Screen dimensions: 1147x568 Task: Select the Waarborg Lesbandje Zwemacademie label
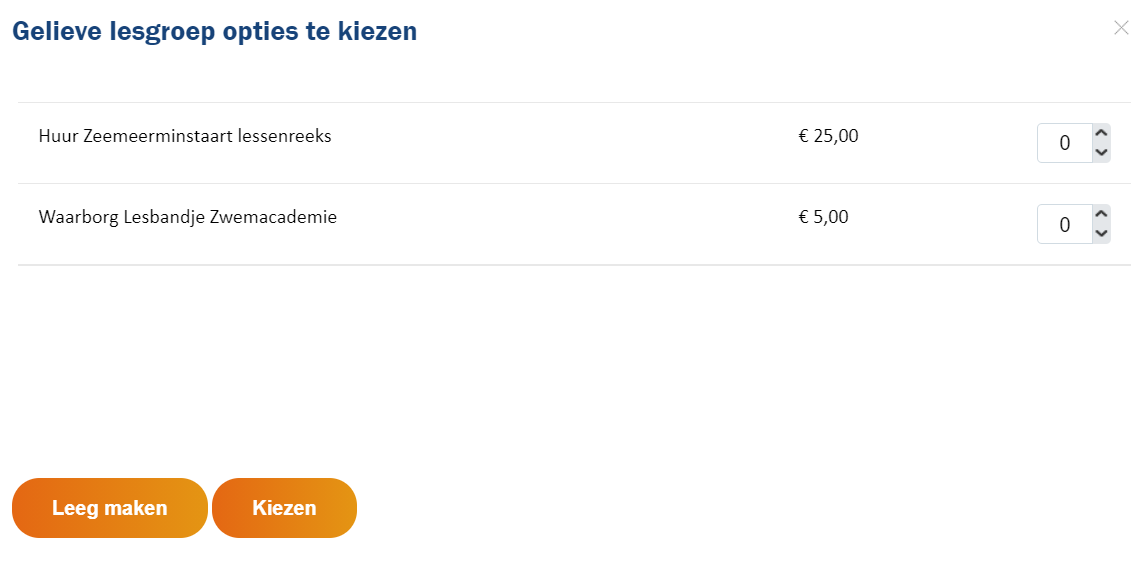[188, 217]
